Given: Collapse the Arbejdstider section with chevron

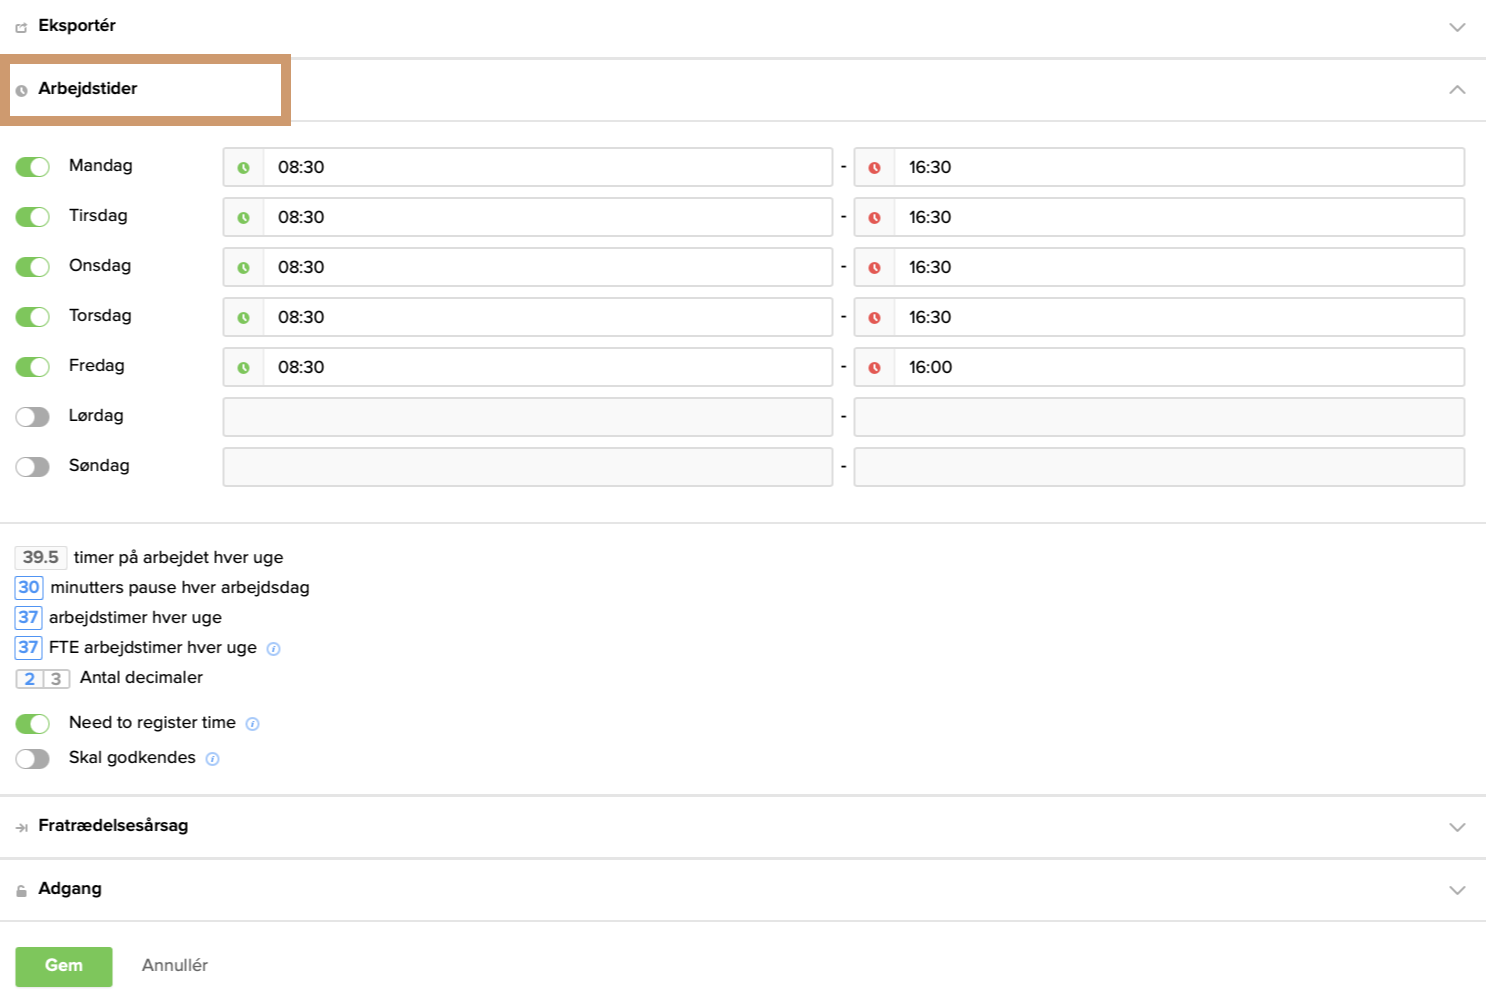Looking at the screenshot, I should [x=1457, y=90].
